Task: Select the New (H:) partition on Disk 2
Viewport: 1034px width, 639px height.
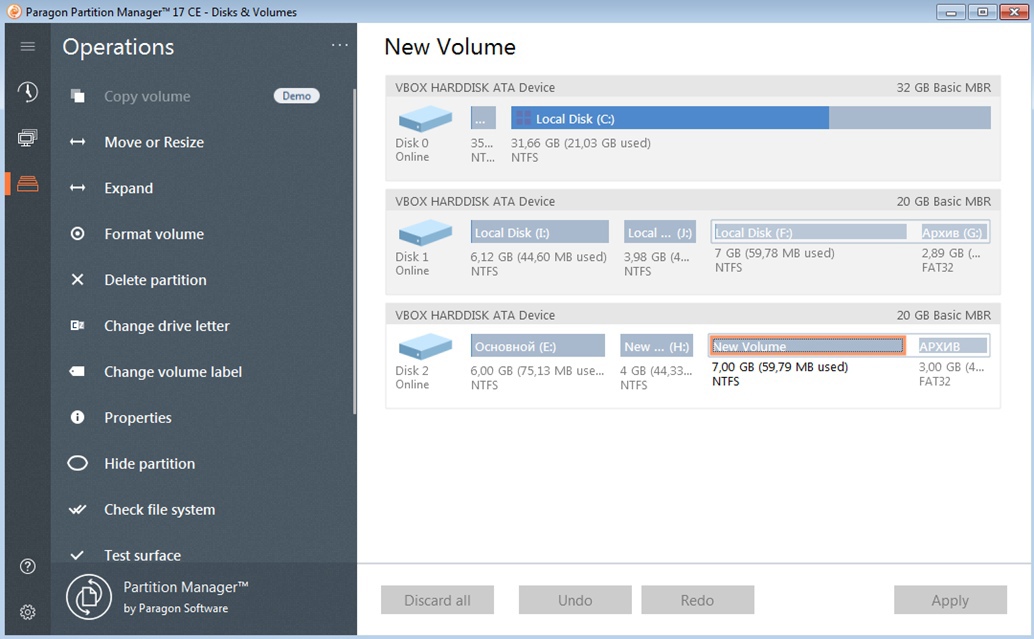Action: 656,346
